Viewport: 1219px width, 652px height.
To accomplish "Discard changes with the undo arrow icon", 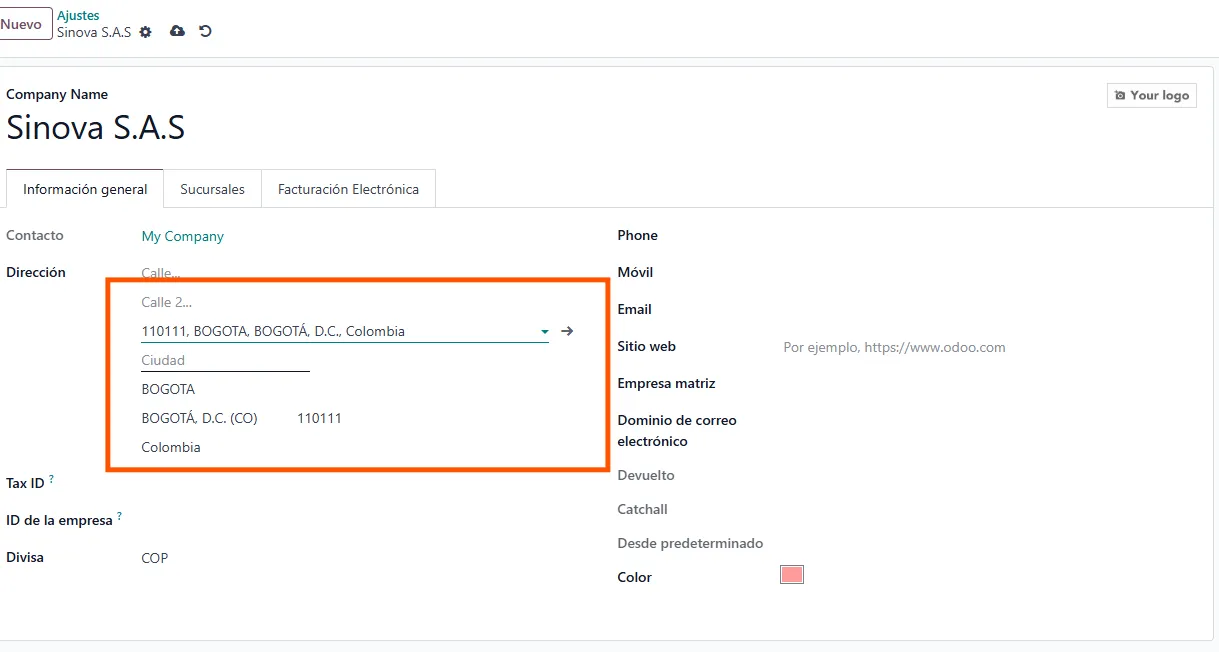I will point(205,32).
